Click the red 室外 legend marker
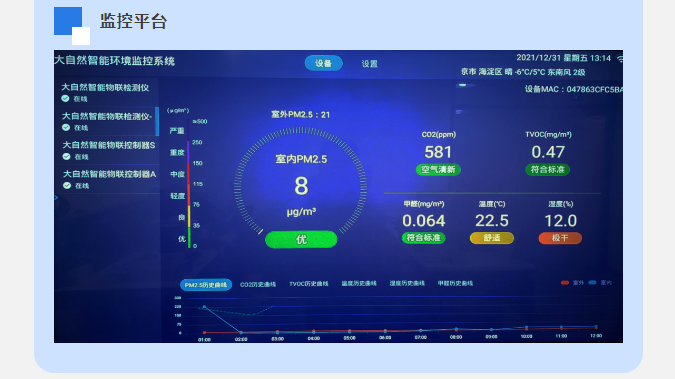Screen dimensions: 675x379 565,283
